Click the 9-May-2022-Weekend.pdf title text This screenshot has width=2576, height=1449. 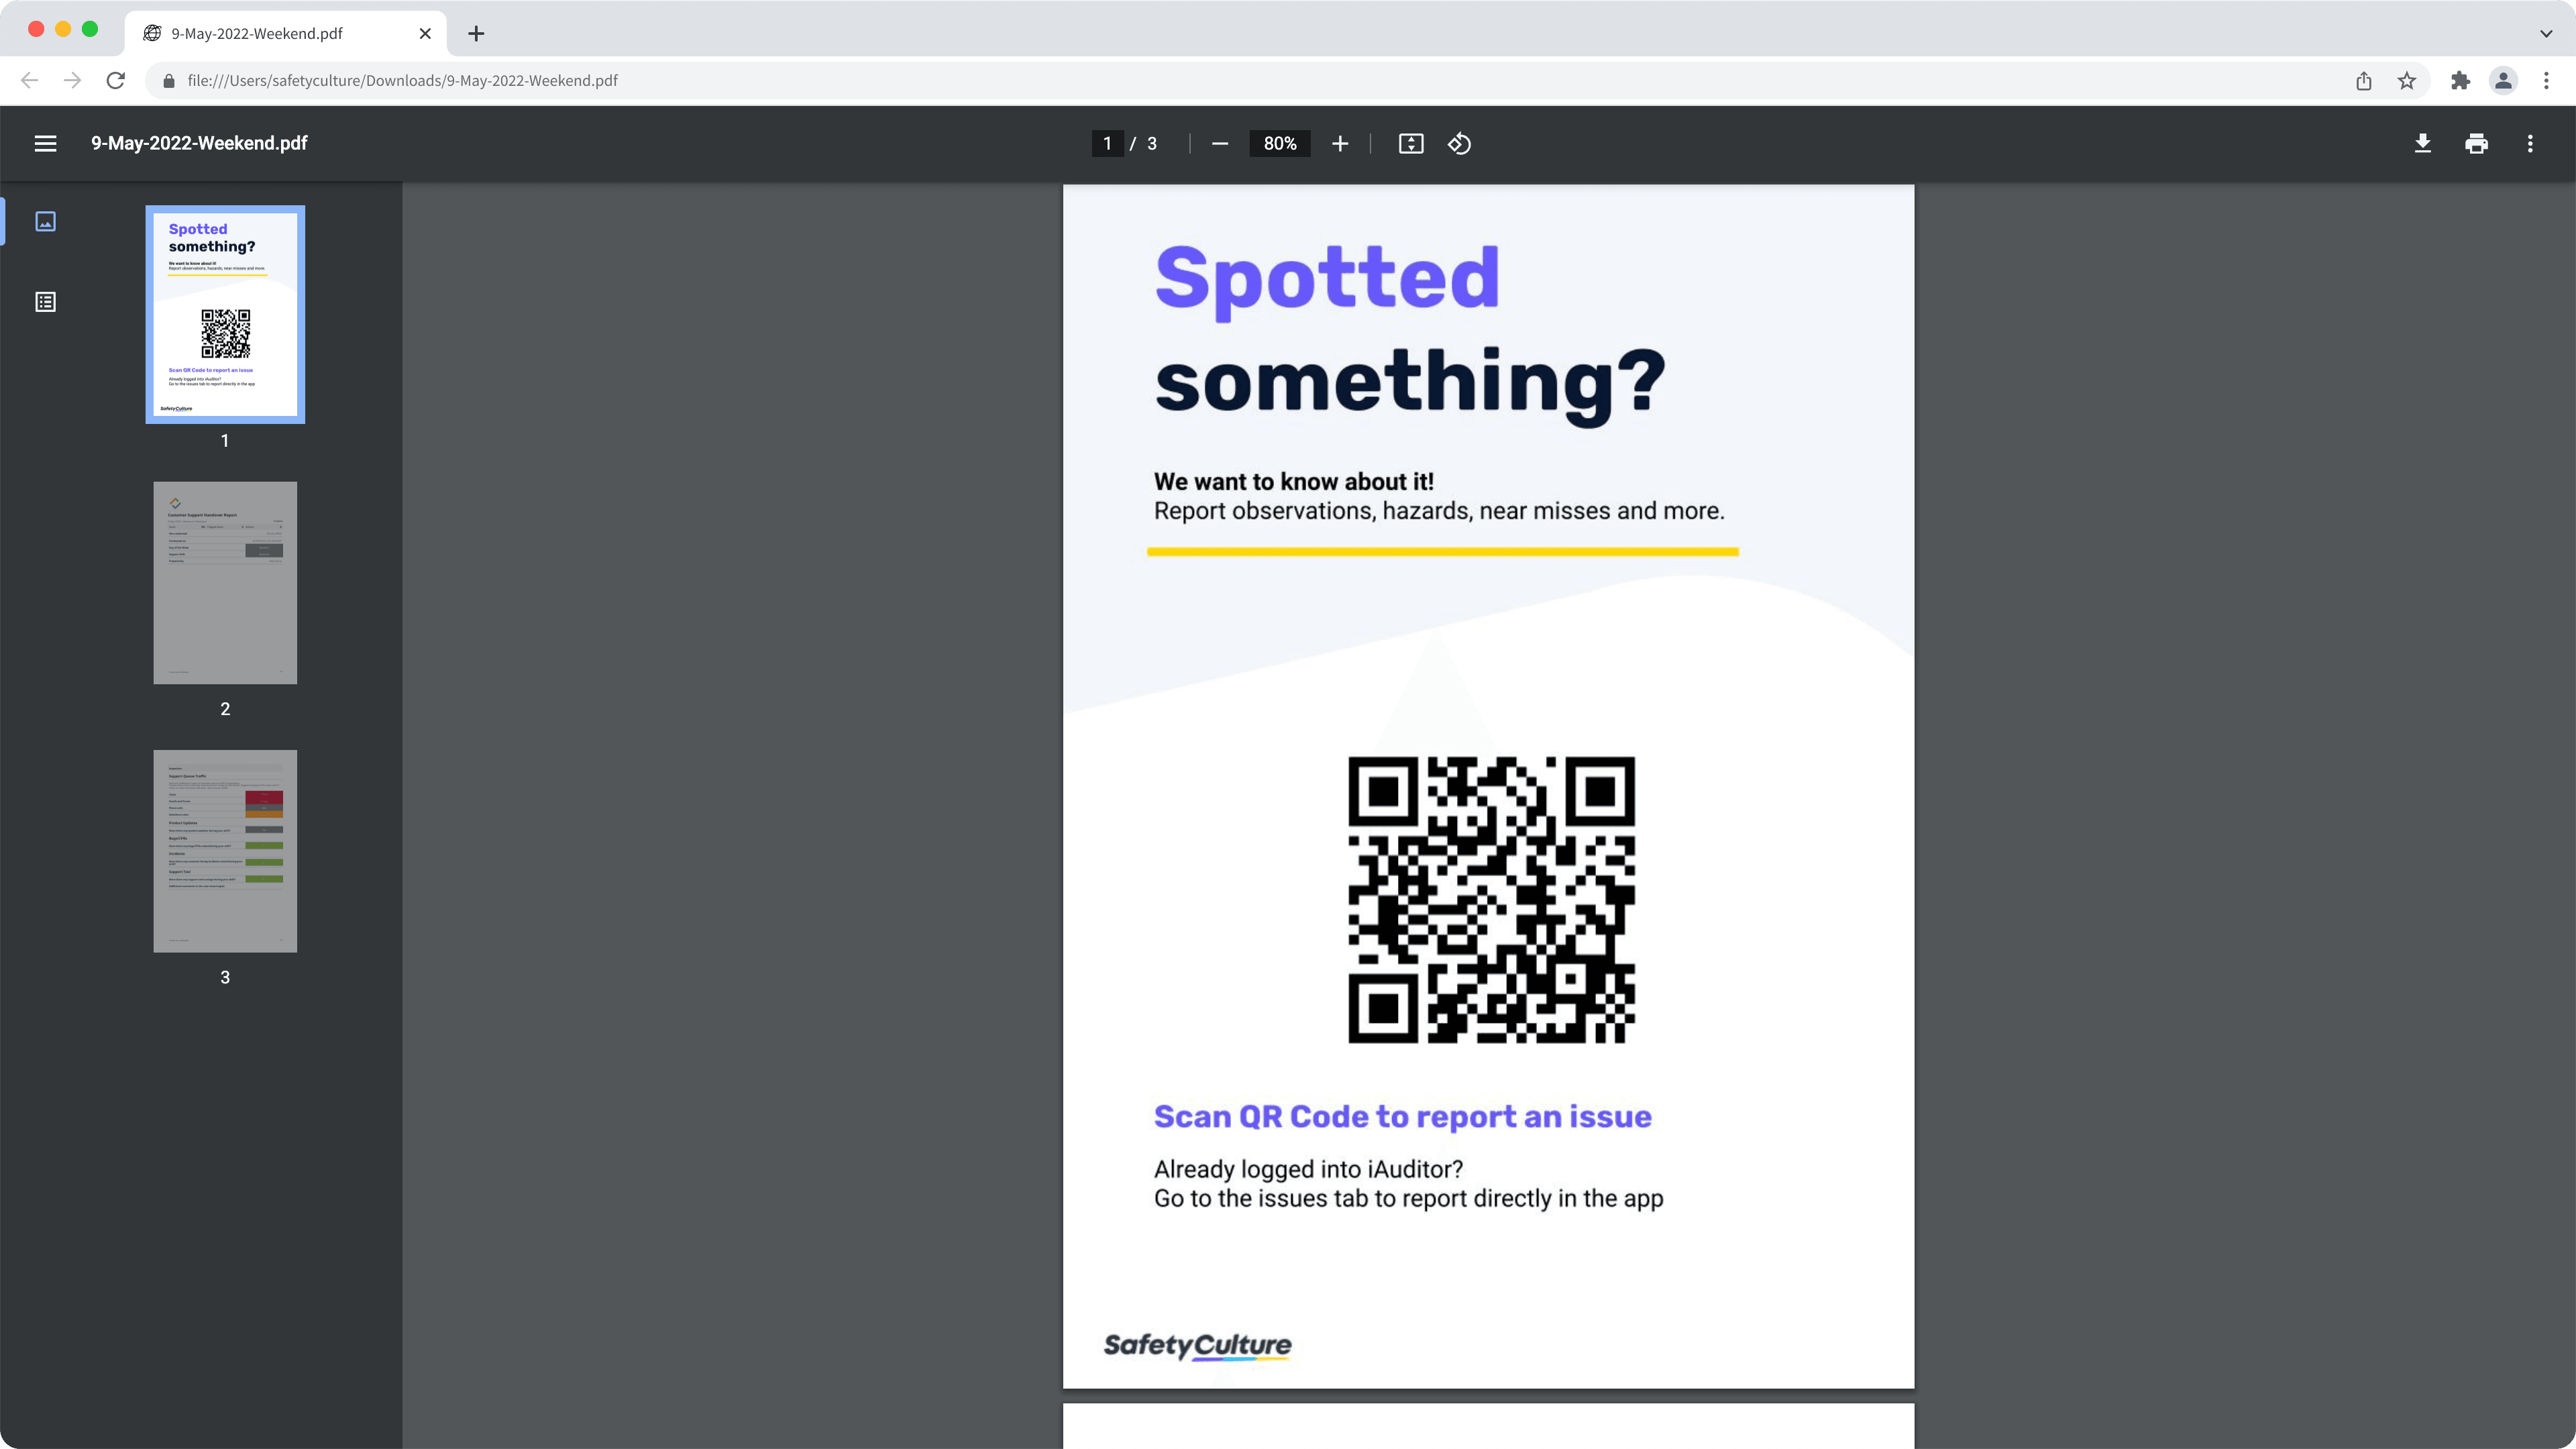(x=199, y=143)
